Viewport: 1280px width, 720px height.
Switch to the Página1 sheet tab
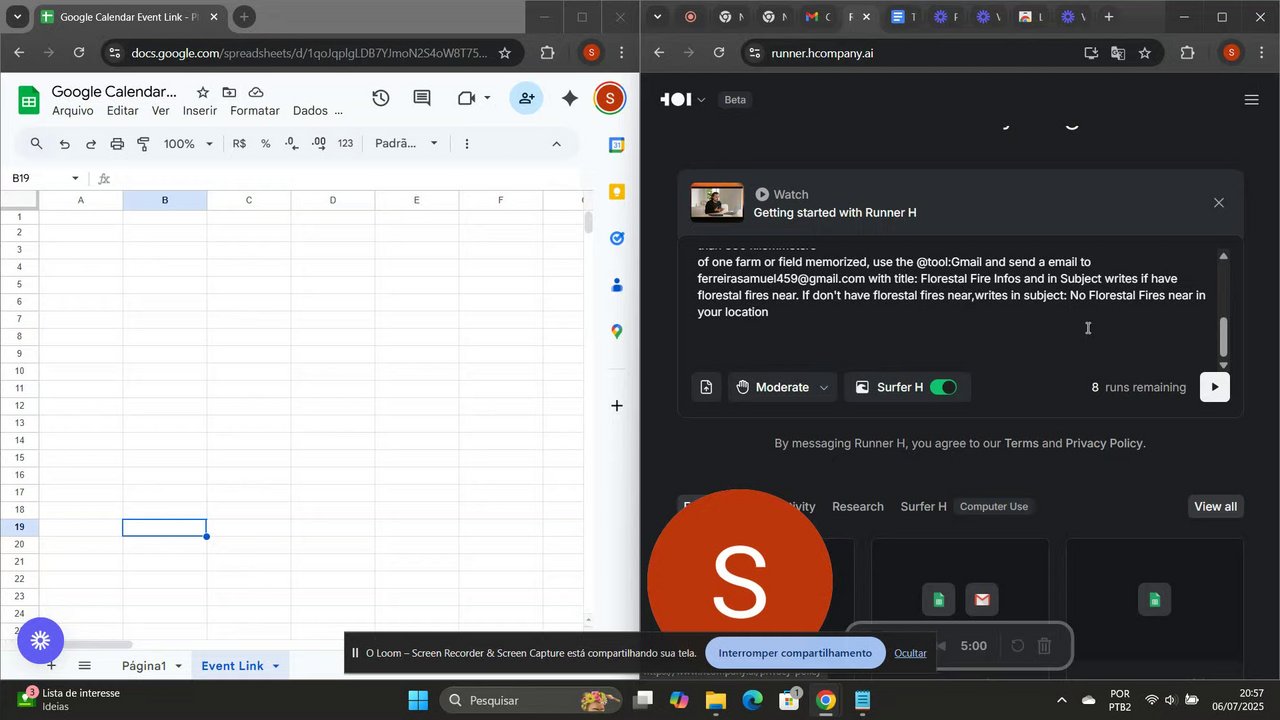[x=143, y=666]
